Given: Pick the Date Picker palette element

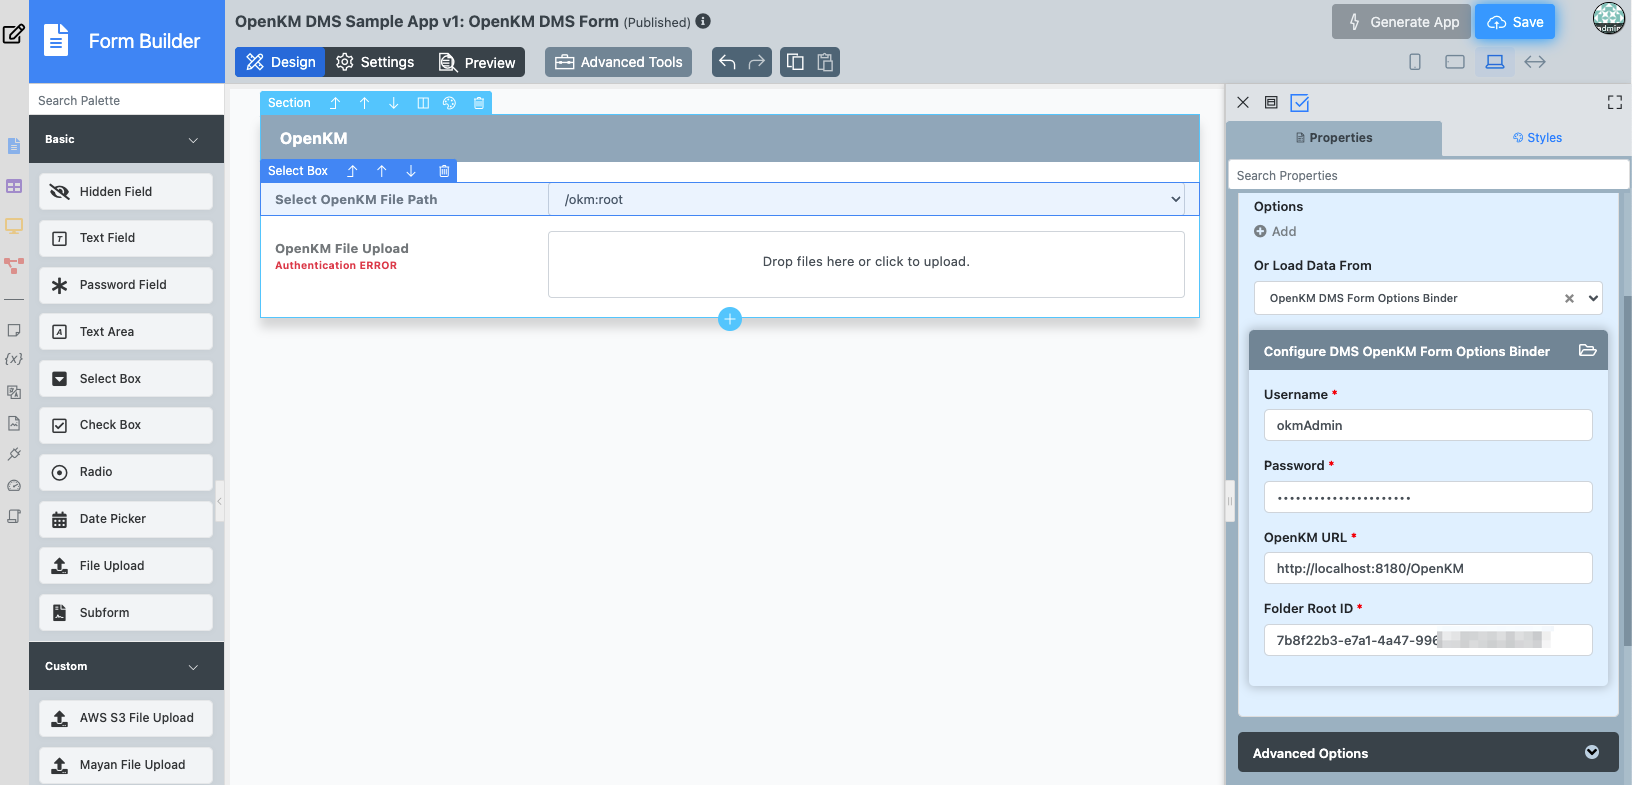Looking at the screenshot, I should [126, 519].
